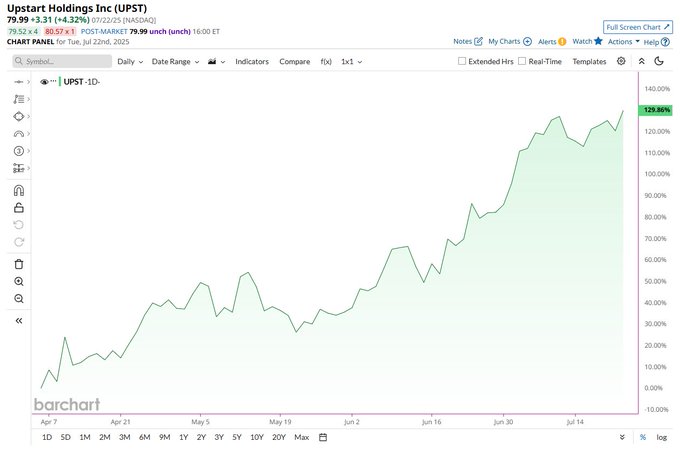Viewport: 680px width, 449px height.
Task: Click the redo arrow icon
Action: [19, 242]
